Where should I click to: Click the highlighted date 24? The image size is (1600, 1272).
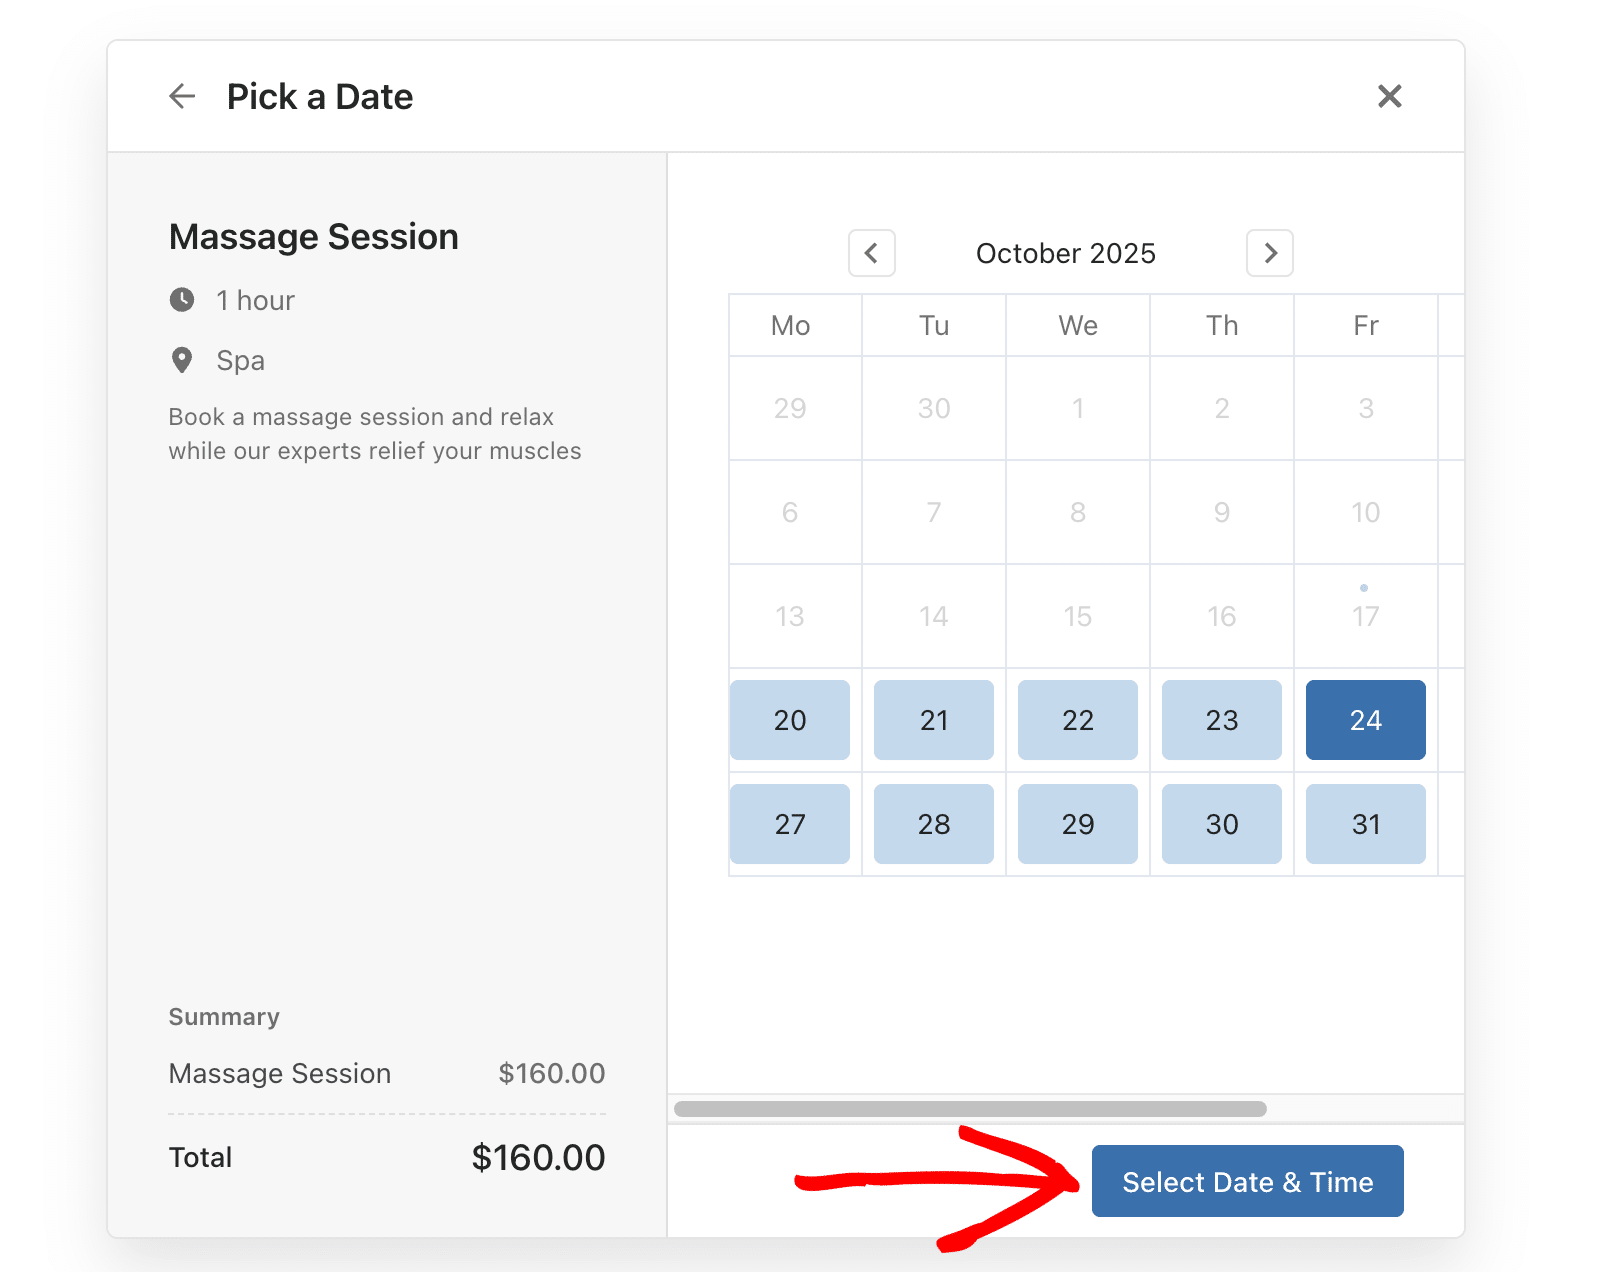tap(1365, 720)
